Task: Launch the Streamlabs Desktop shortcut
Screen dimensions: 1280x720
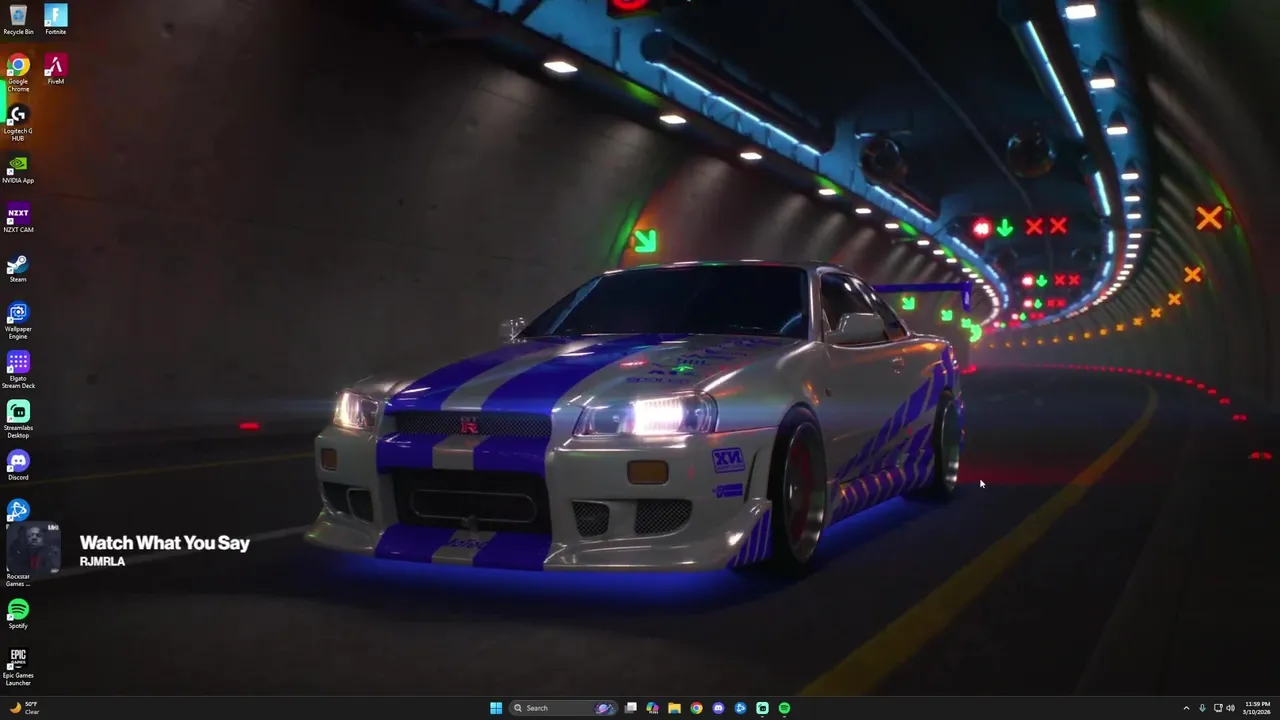Action: pyautogui.click(x=18, y=420)
